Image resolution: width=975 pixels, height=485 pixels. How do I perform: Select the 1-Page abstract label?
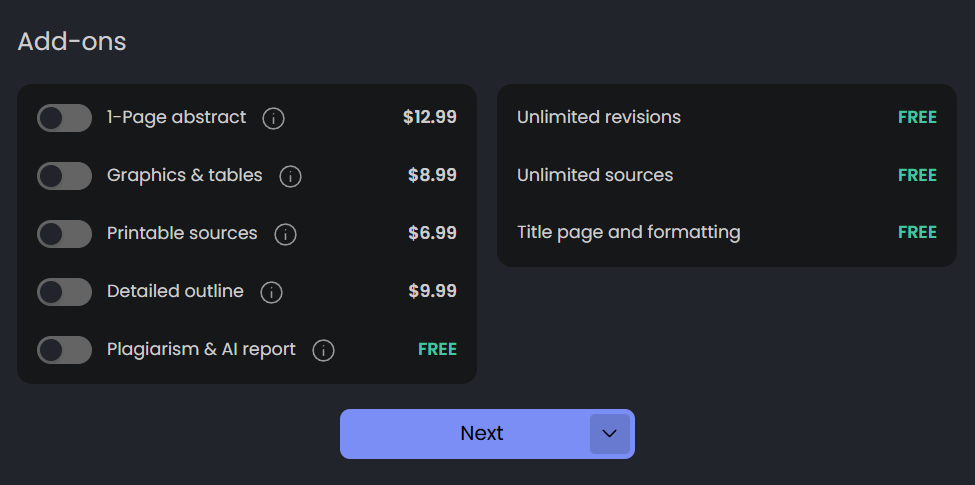click(x=177, y=117)
